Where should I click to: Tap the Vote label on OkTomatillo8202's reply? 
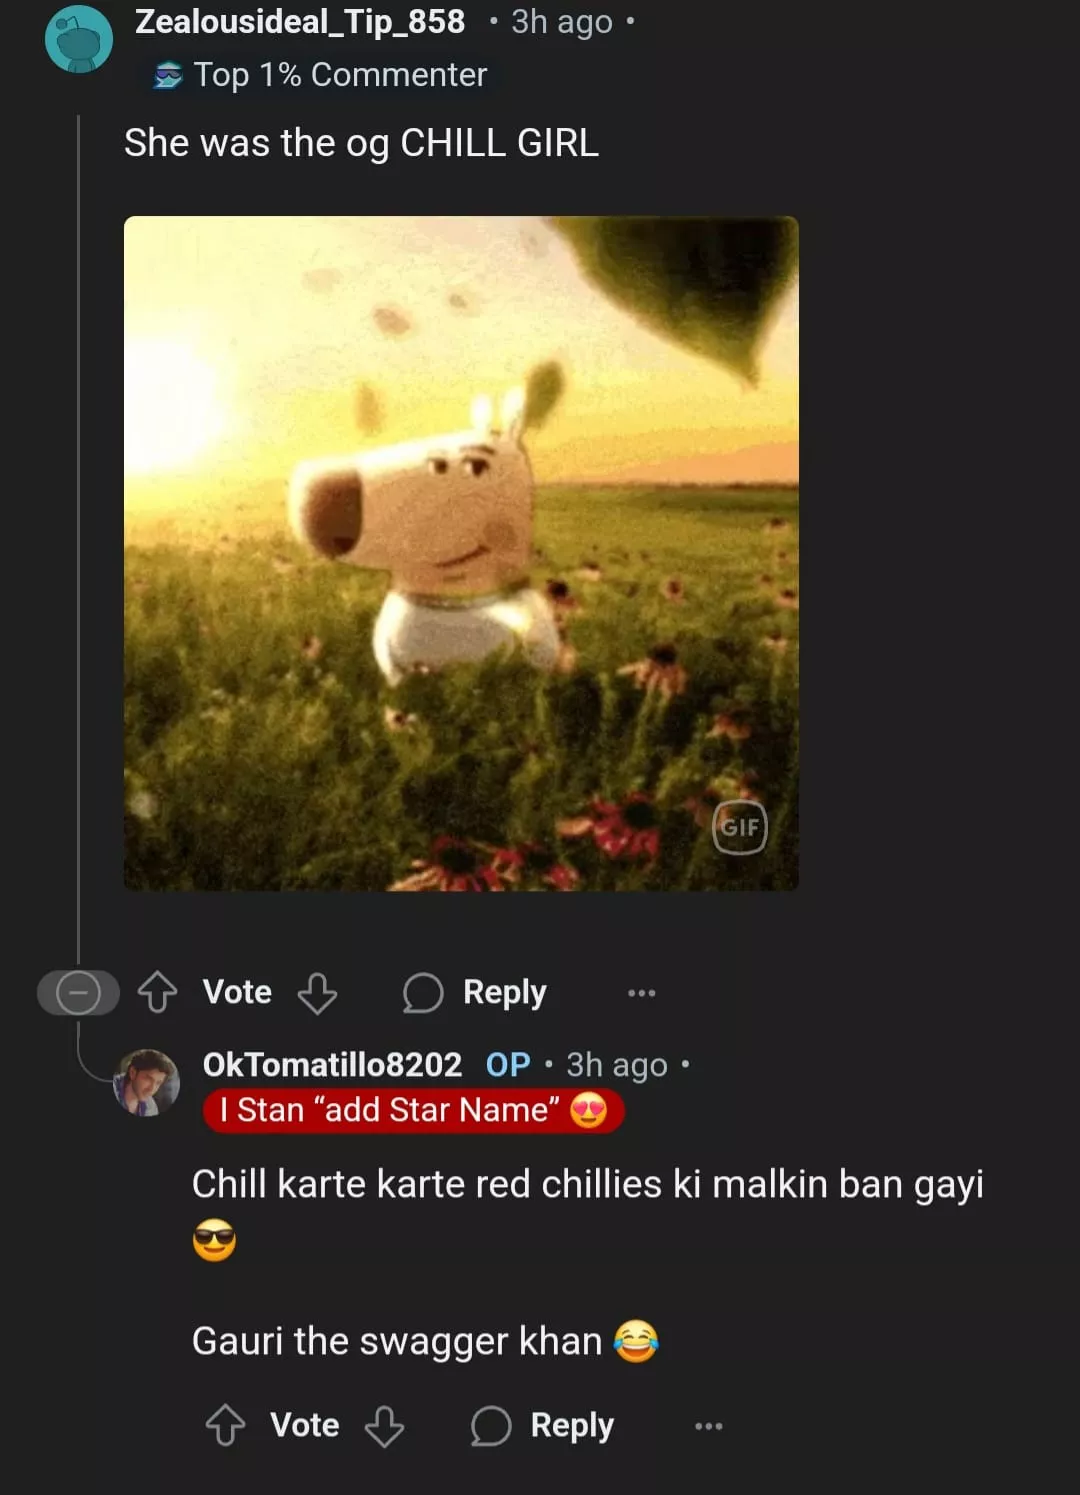305,1425
